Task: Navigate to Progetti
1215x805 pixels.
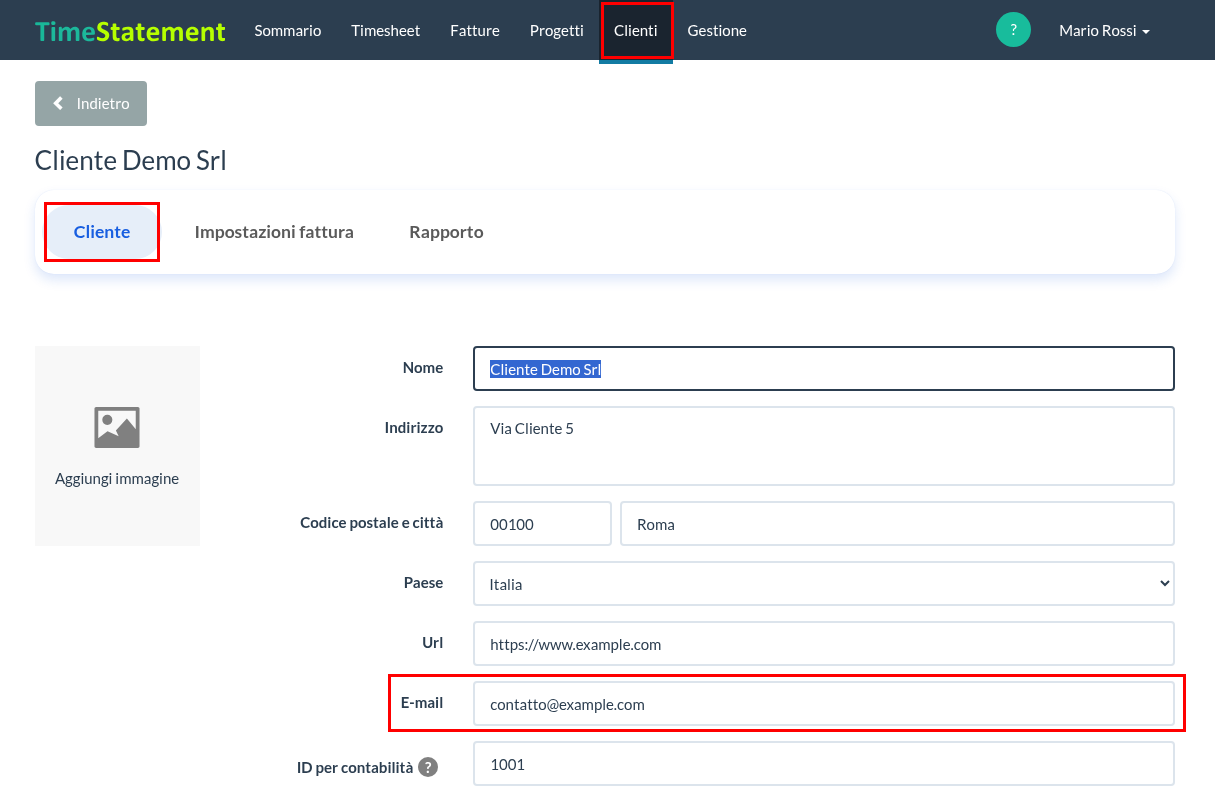Action: pos(557,31)
